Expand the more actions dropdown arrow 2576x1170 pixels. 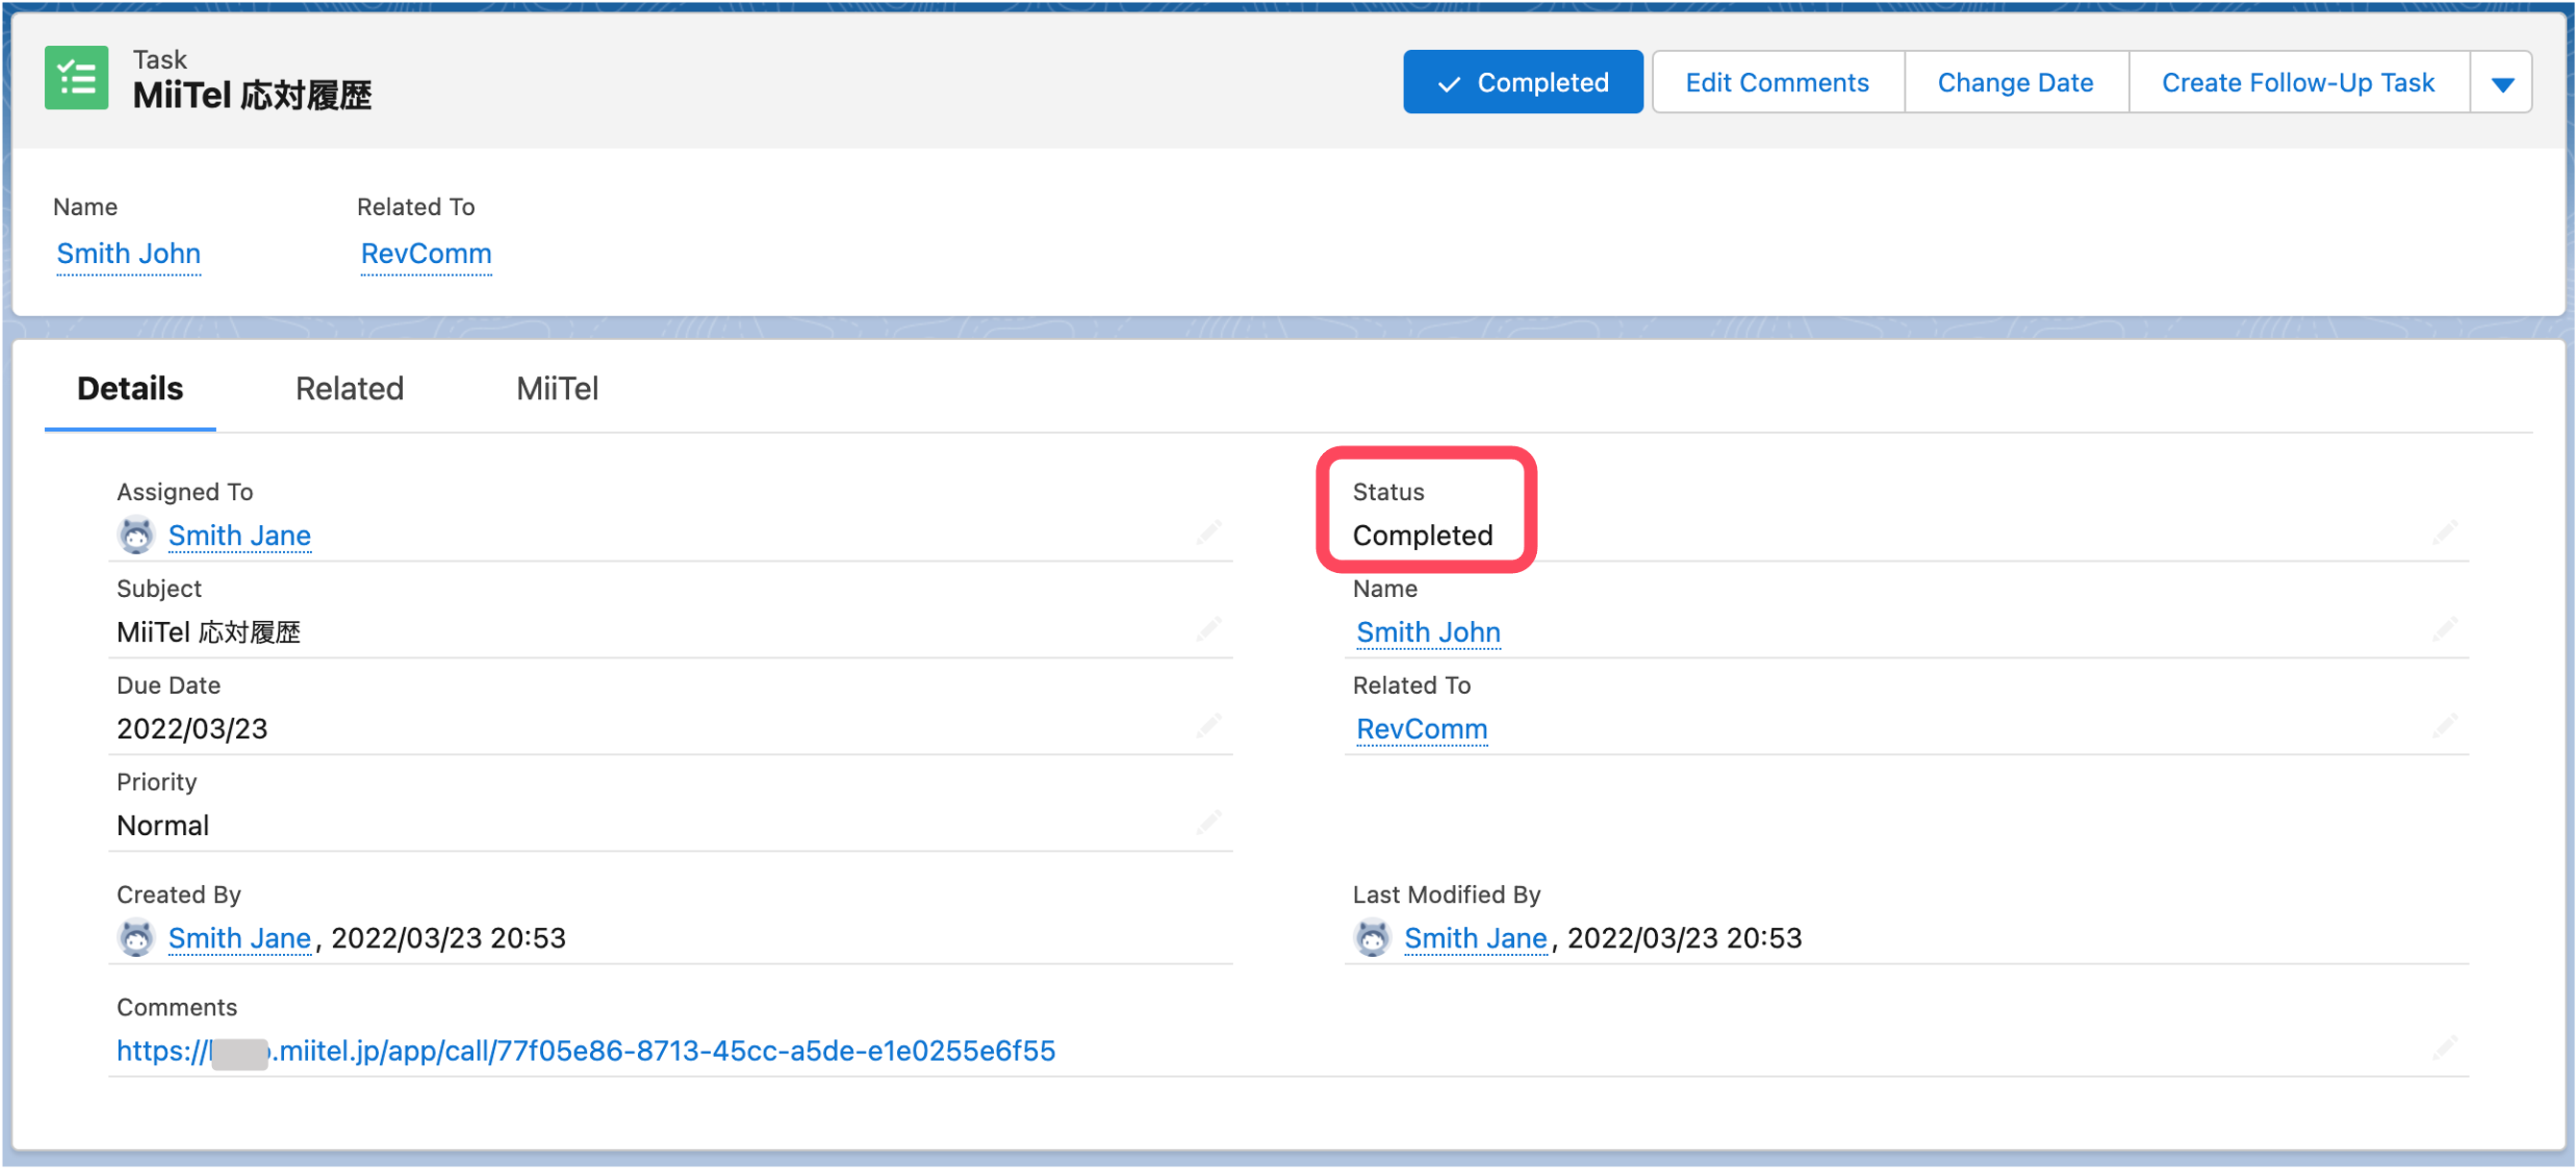[x=2501, y=83]
